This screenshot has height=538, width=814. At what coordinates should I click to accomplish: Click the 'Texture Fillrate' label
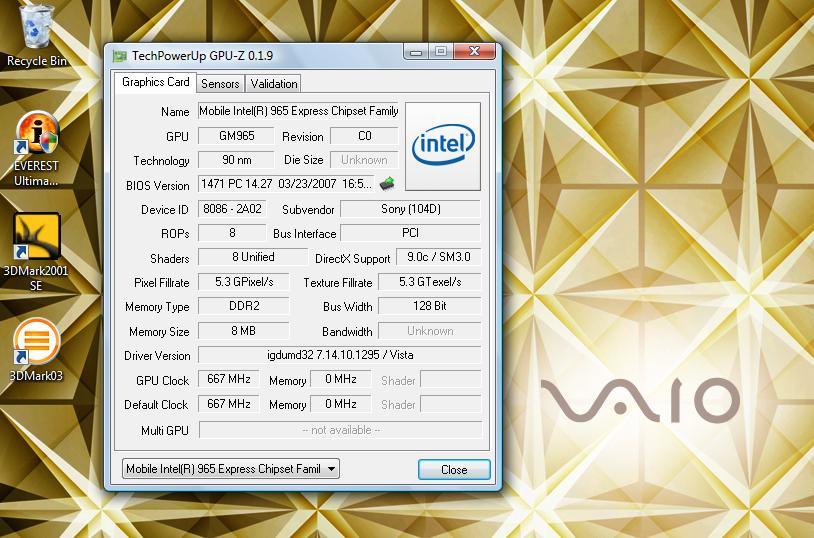pos(338,283)
